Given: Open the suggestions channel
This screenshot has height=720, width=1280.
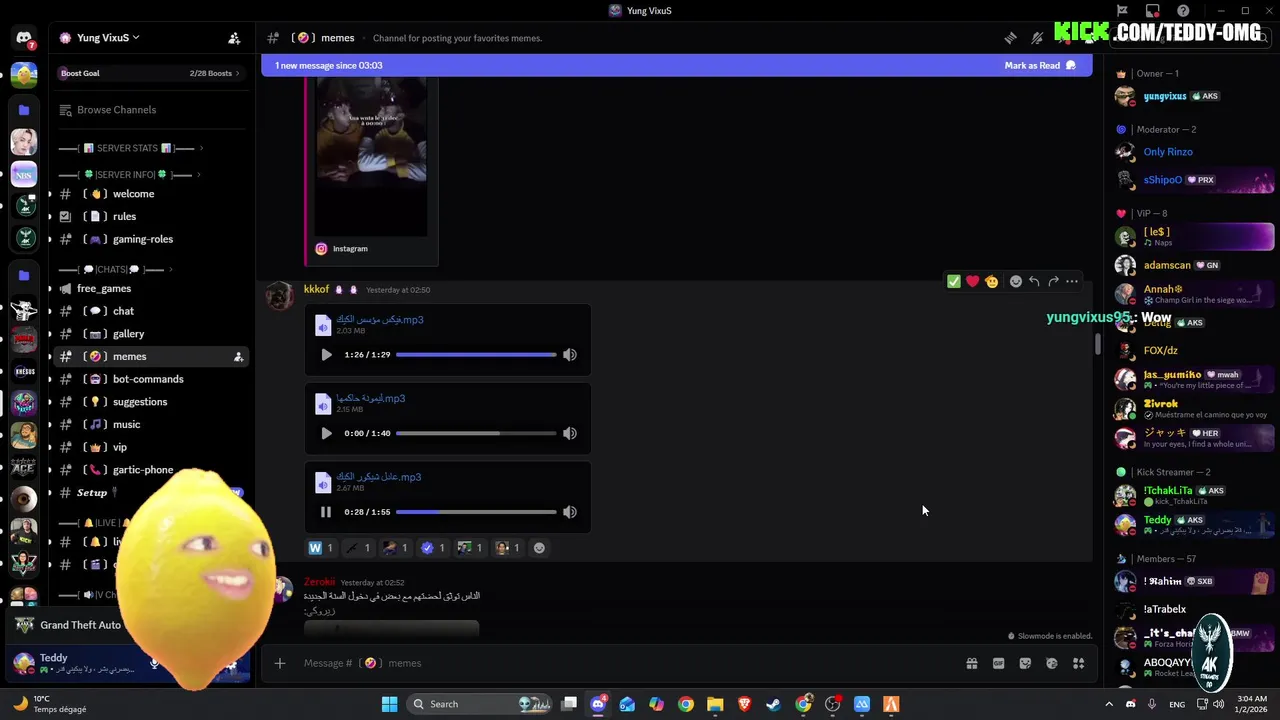Looking at the screenshot, I should (150, 402).
